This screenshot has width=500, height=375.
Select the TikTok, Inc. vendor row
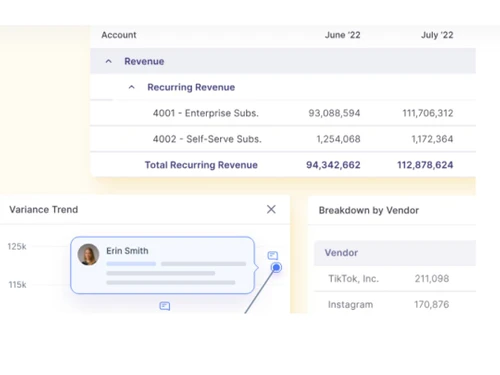pos(395,278)
